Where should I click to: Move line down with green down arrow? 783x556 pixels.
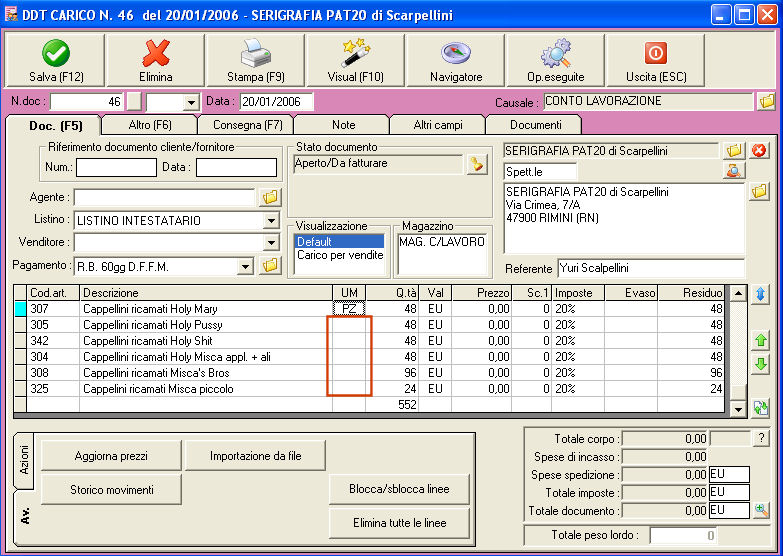761,364
